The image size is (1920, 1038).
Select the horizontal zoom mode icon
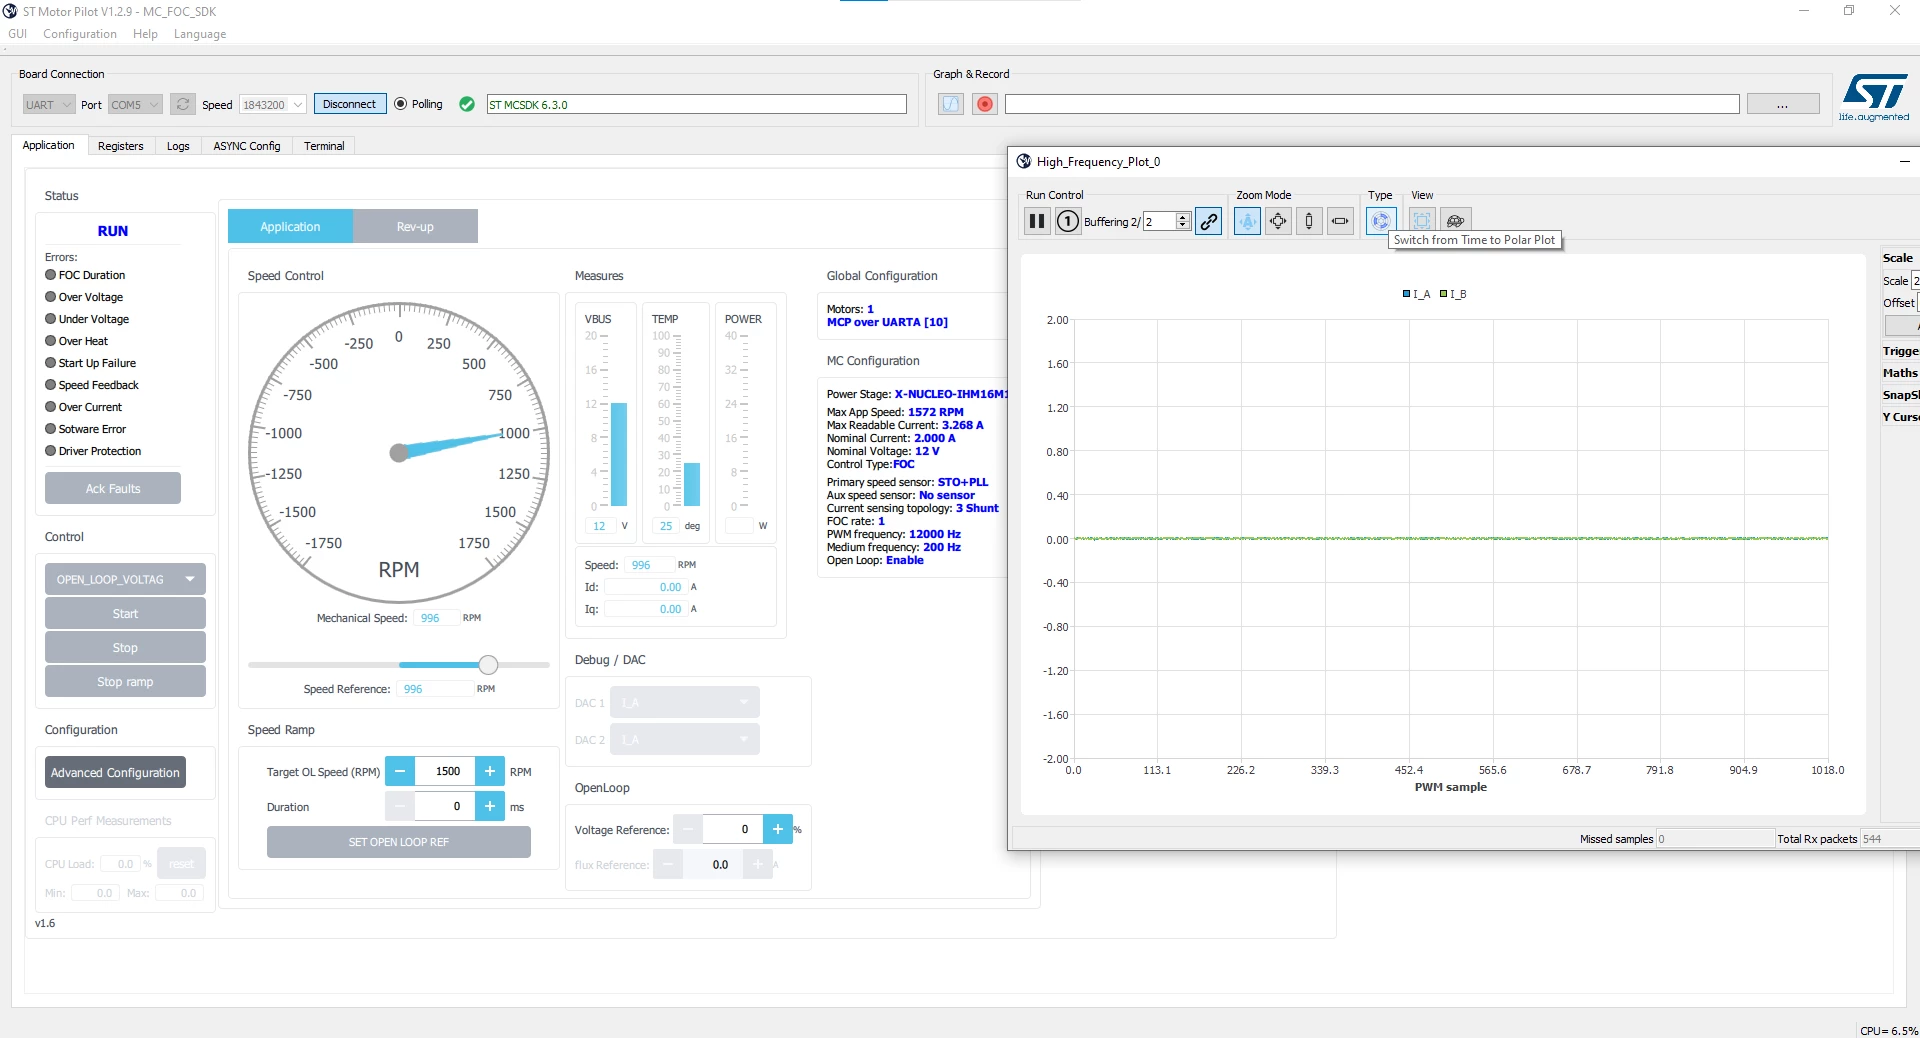pos(1340,221)
